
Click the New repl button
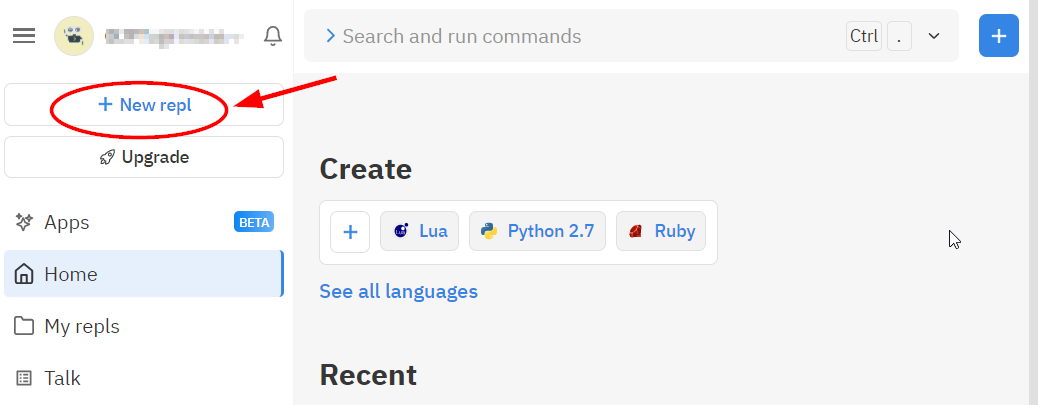tap(144, 105)
